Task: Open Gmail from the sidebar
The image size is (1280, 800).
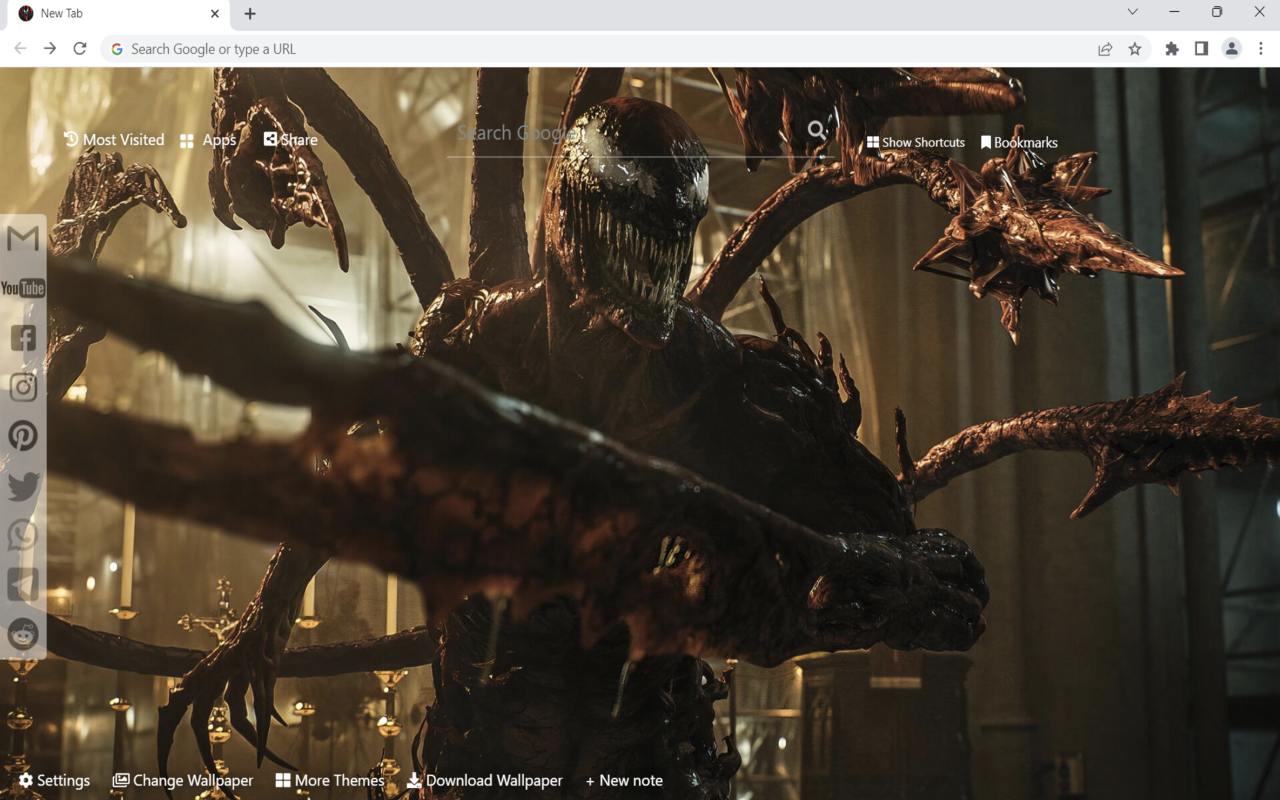Action: point(23,239)
